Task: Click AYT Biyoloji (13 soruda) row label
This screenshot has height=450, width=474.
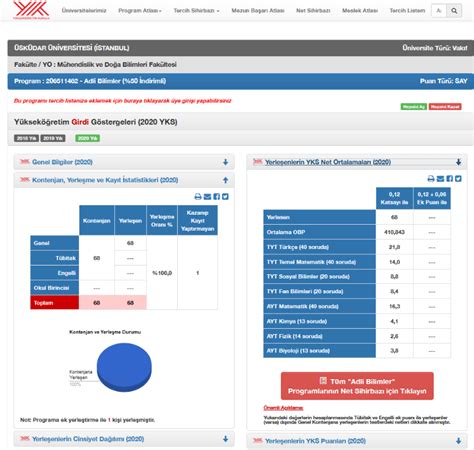Action: click(319, 351)
